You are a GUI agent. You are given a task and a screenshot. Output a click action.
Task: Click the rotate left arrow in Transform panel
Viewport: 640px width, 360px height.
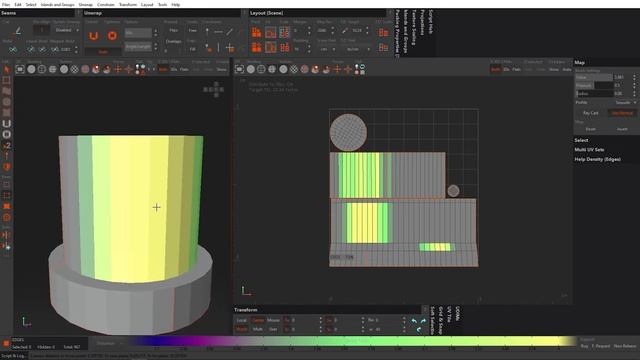tap(414, 321)
